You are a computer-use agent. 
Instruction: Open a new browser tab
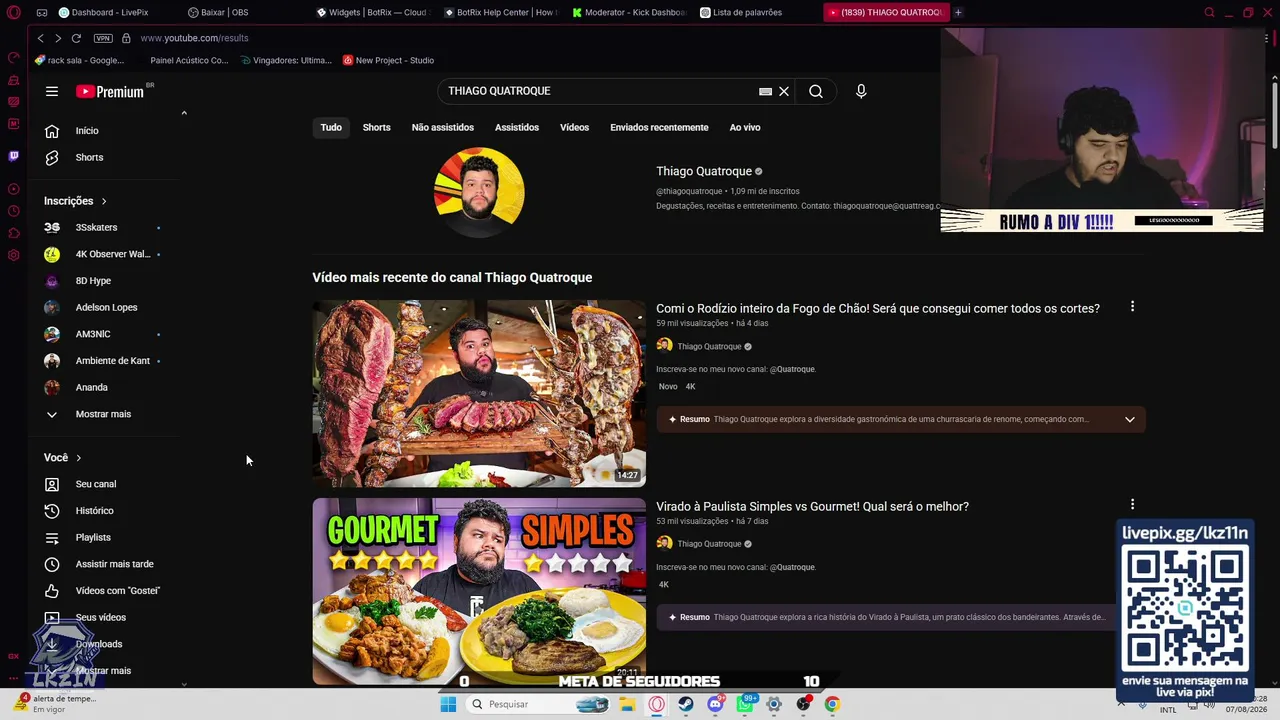958,13
